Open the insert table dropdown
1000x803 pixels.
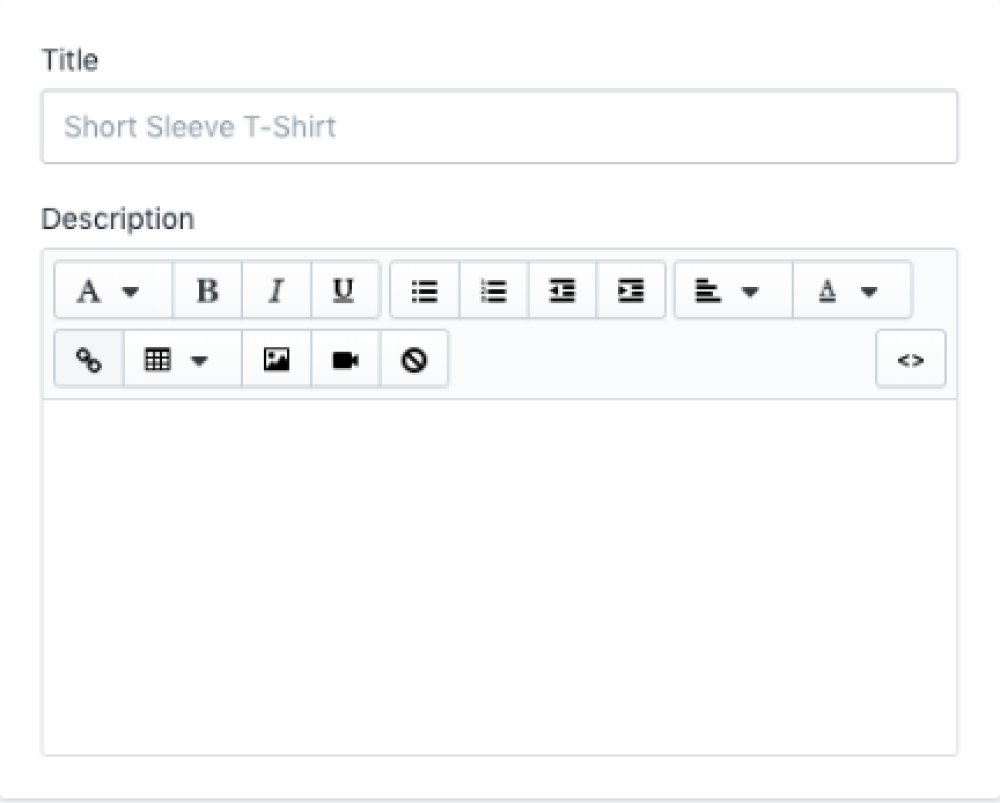182,359
